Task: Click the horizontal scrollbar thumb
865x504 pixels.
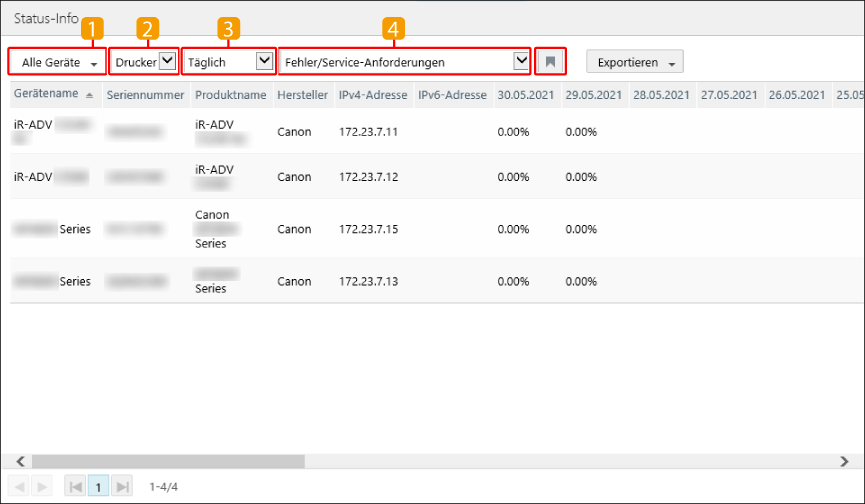Action: [x=160, y=461]
